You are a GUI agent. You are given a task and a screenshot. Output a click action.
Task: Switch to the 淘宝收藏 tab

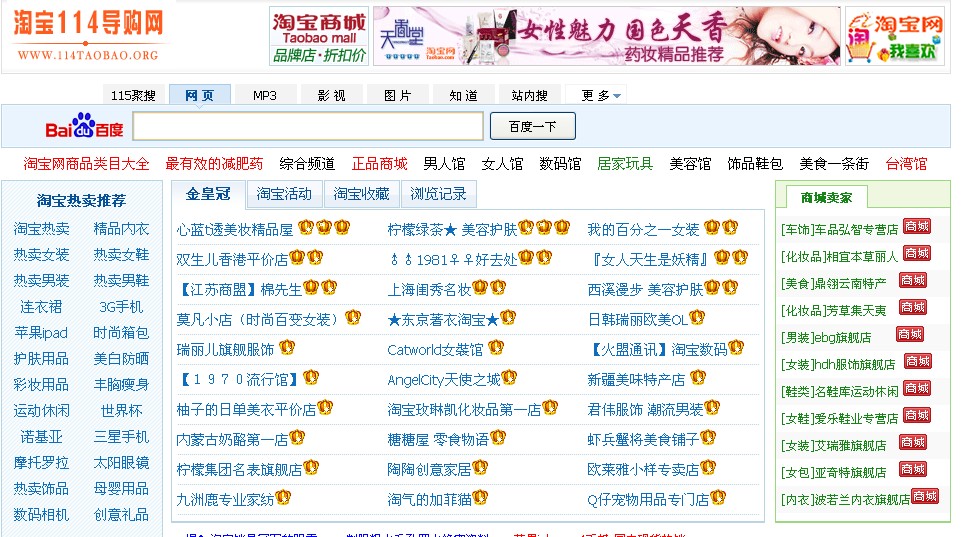point(361,194)
